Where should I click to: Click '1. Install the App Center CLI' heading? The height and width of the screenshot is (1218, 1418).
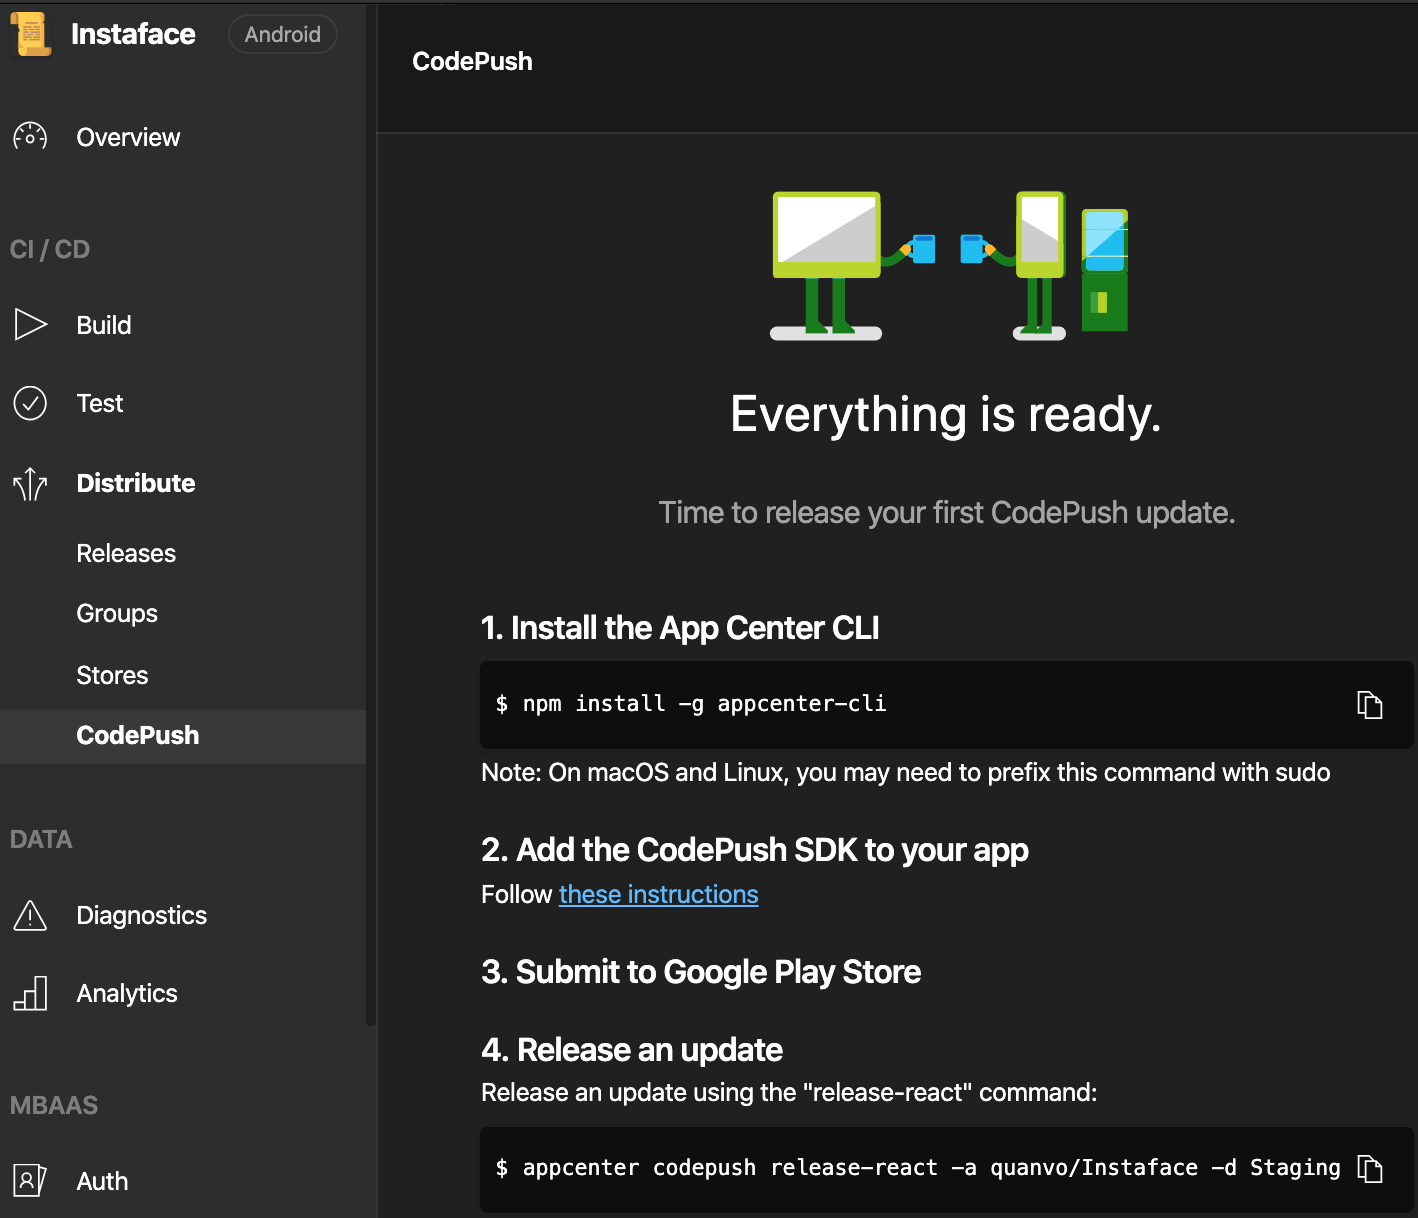click(680, 628)
